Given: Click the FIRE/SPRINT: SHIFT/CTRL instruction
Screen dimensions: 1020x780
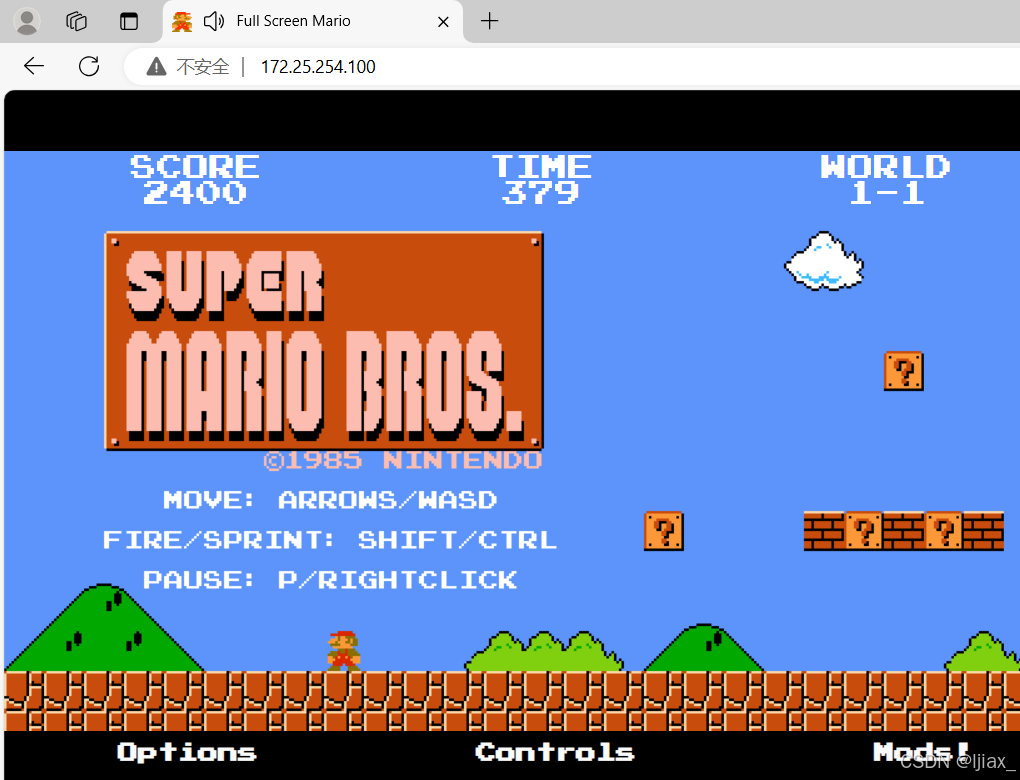Looking at the screenshot, I should 330,540.
